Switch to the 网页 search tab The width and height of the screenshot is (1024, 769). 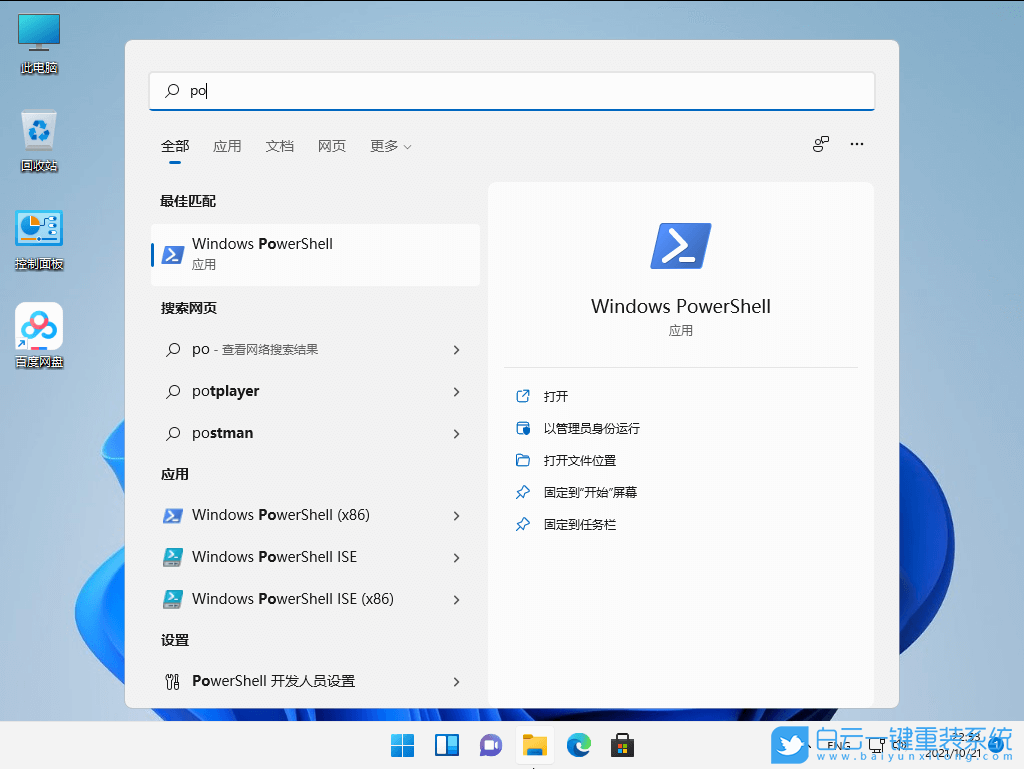click(x=332, y=145)
